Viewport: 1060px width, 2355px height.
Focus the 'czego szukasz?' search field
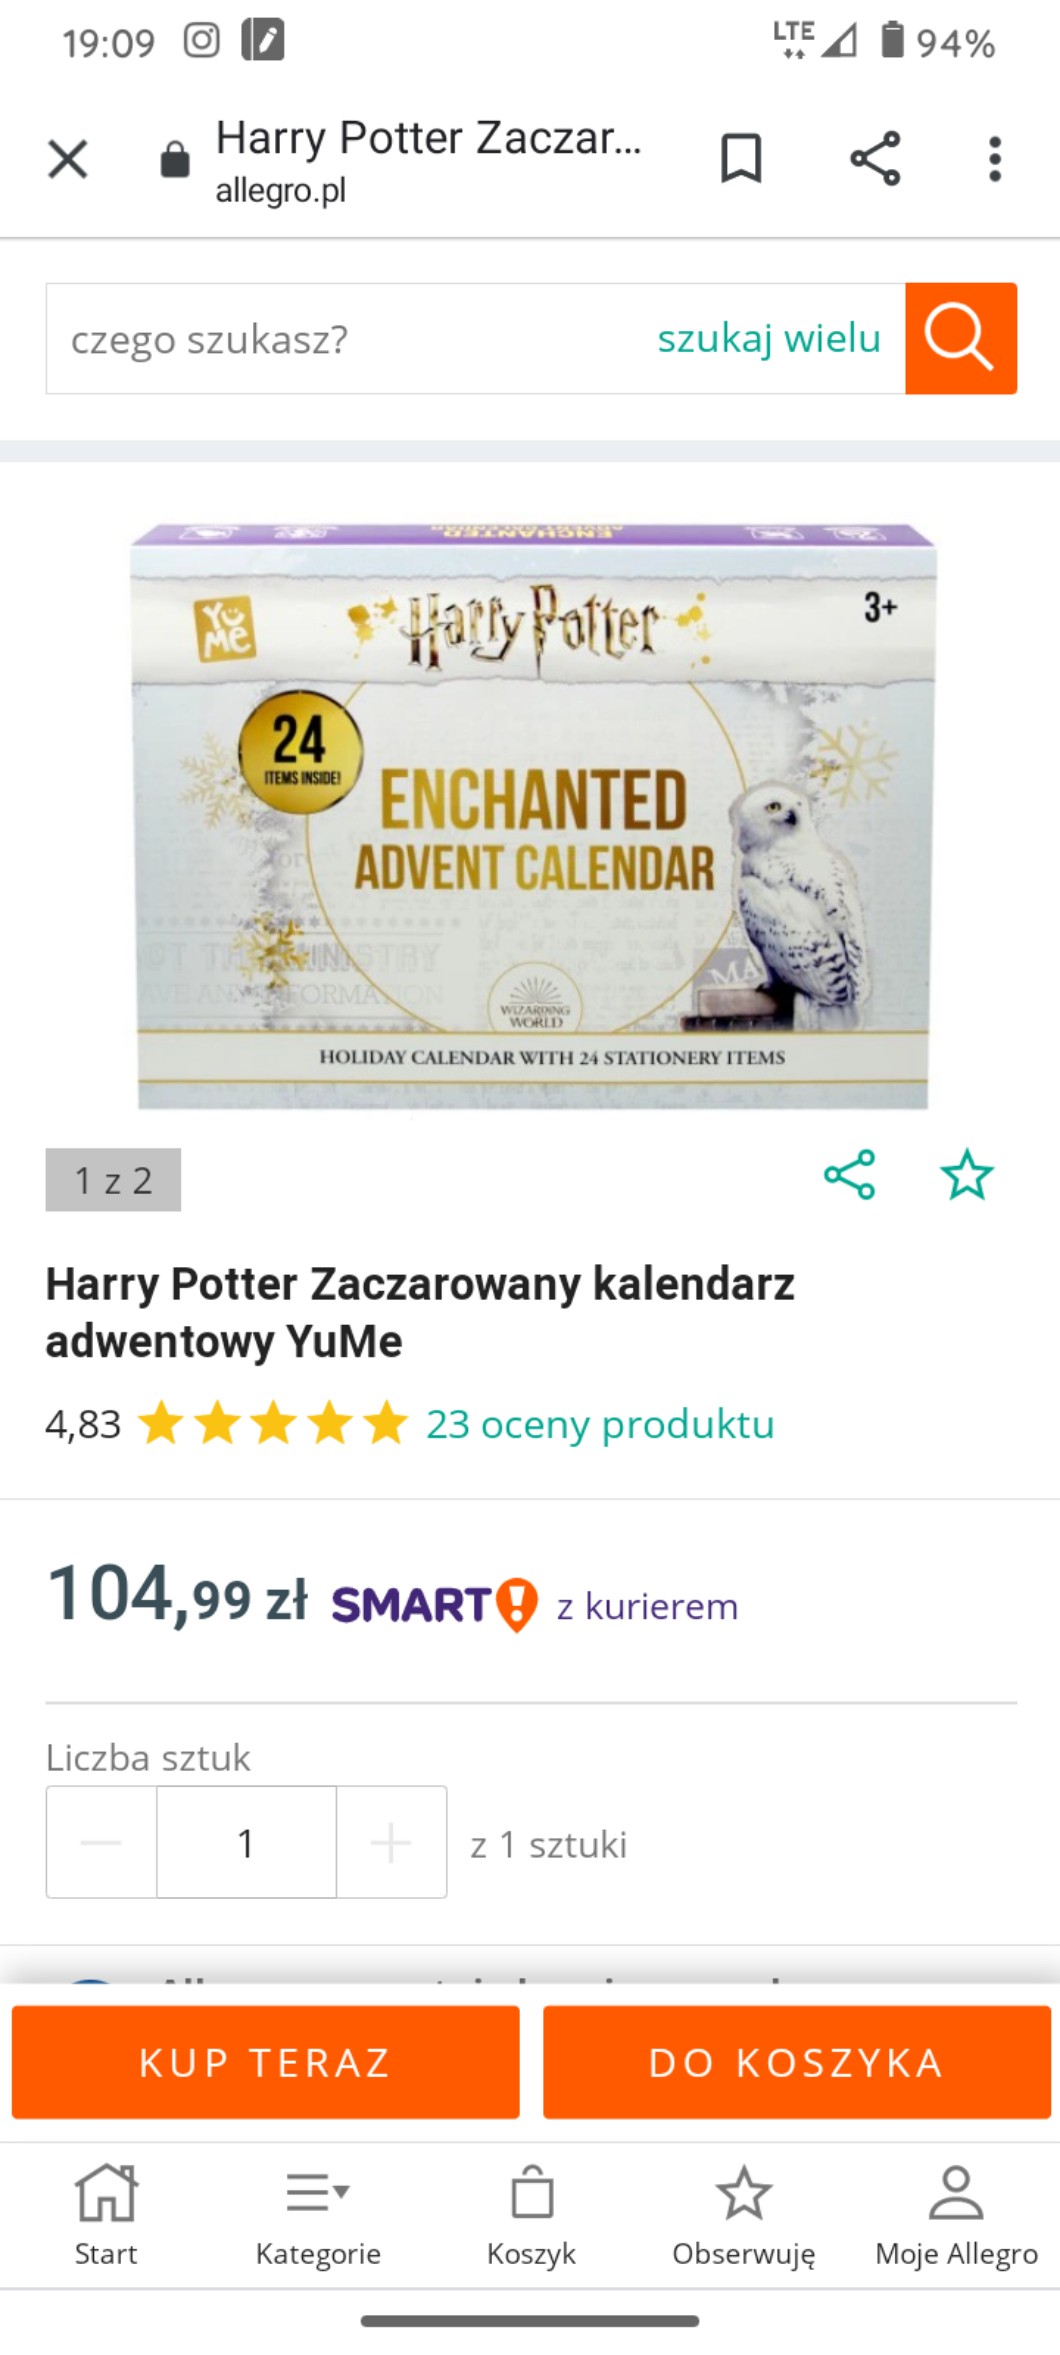coord(340,339)
